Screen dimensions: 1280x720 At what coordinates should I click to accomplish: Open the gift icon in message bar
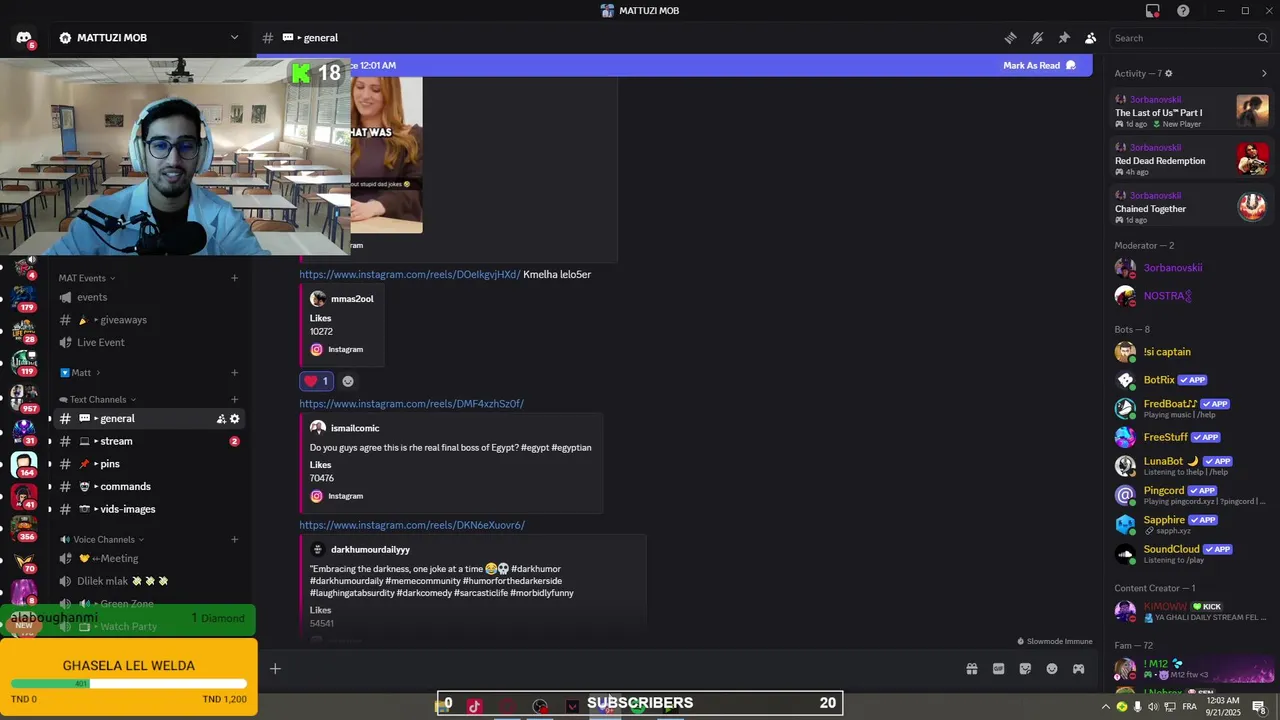(x=971, y=669)
